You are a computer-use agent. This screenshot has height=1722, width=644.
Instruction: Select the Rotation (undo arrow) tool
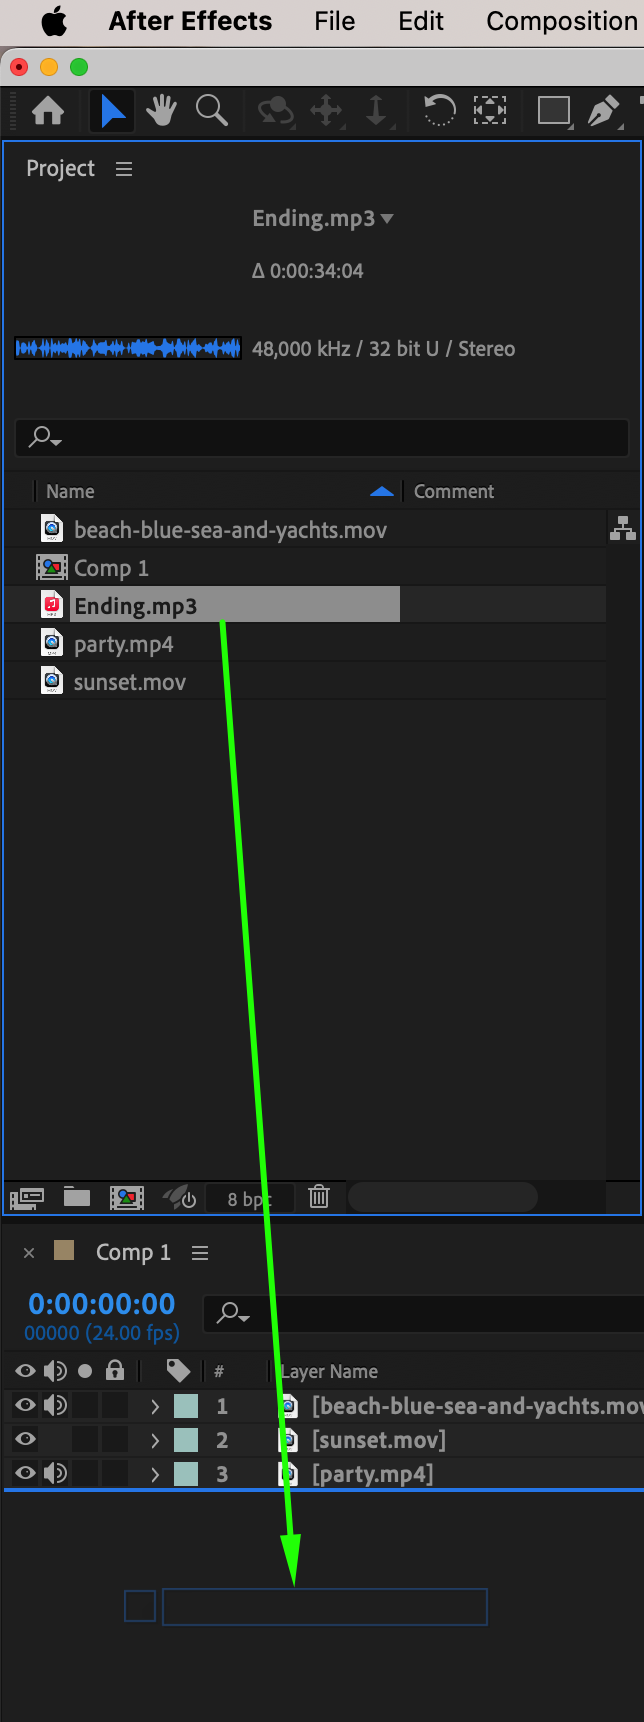(x=439, y=110)
